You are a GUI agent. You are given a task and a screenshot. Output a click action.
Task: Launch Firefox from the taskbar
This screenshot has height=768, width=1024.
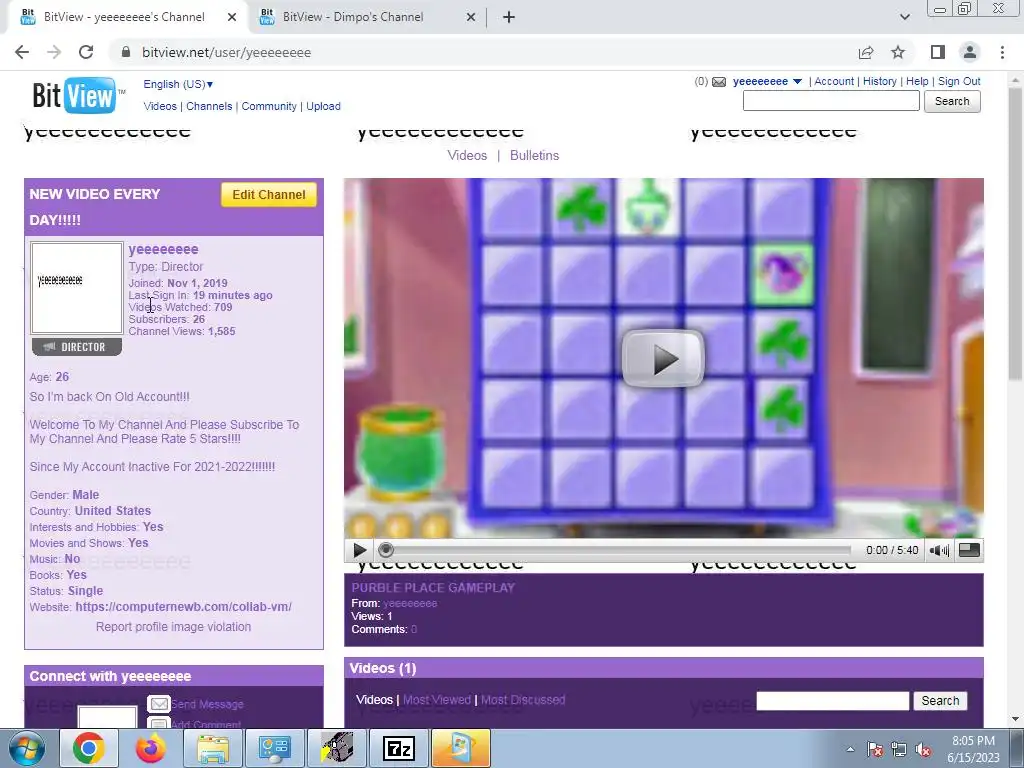click(x=151, y=748)
